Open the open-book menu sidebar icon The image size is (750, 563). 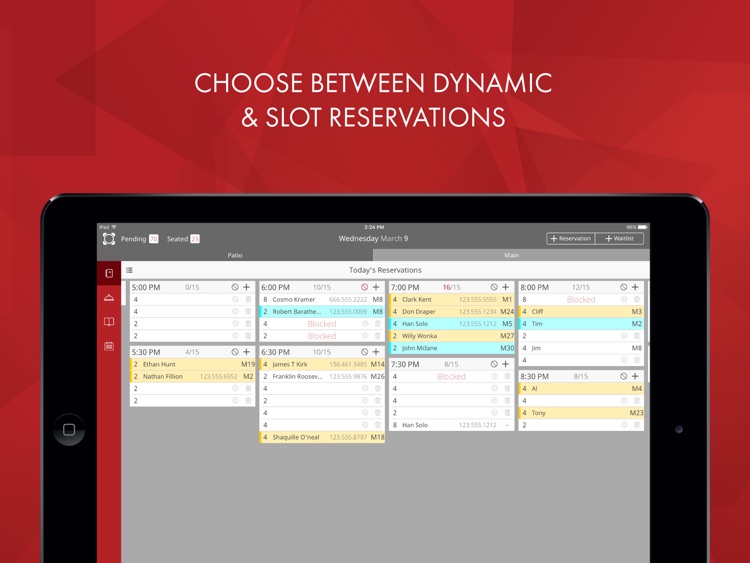[x=109, y=321]
